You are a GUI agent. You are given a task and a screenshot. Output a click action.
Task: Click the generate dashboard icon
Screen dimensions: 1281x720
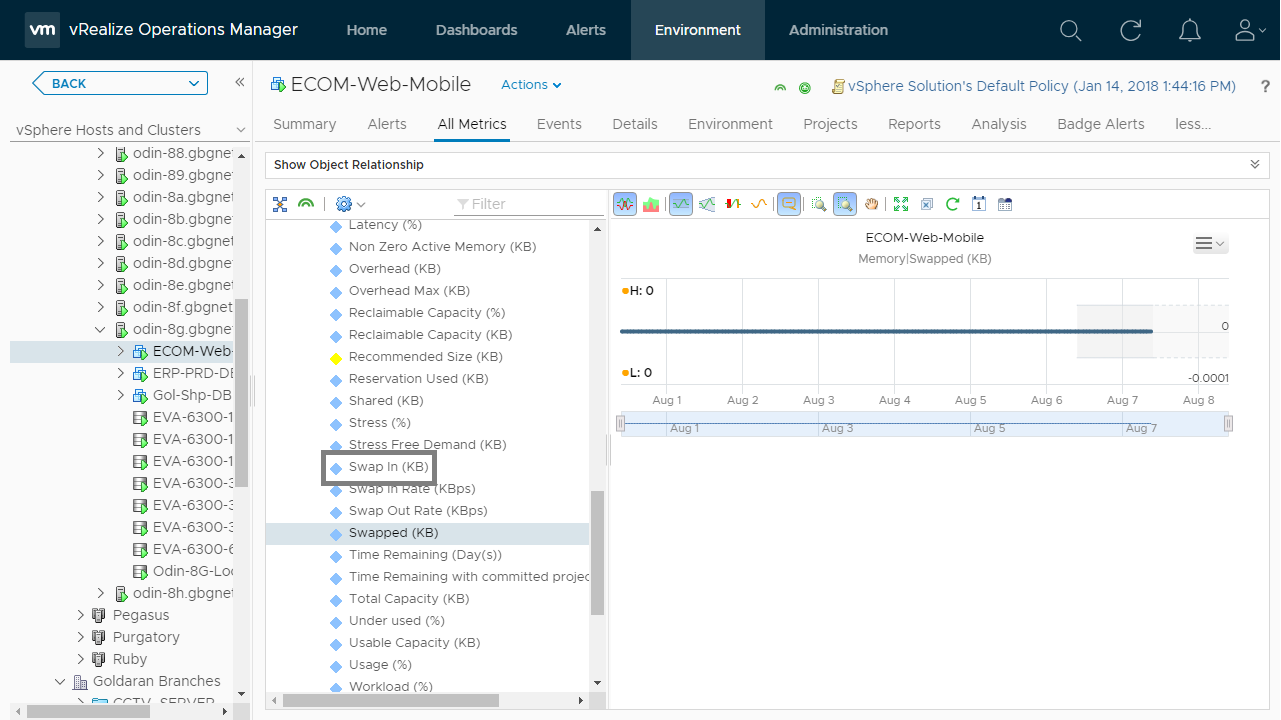1005,204
